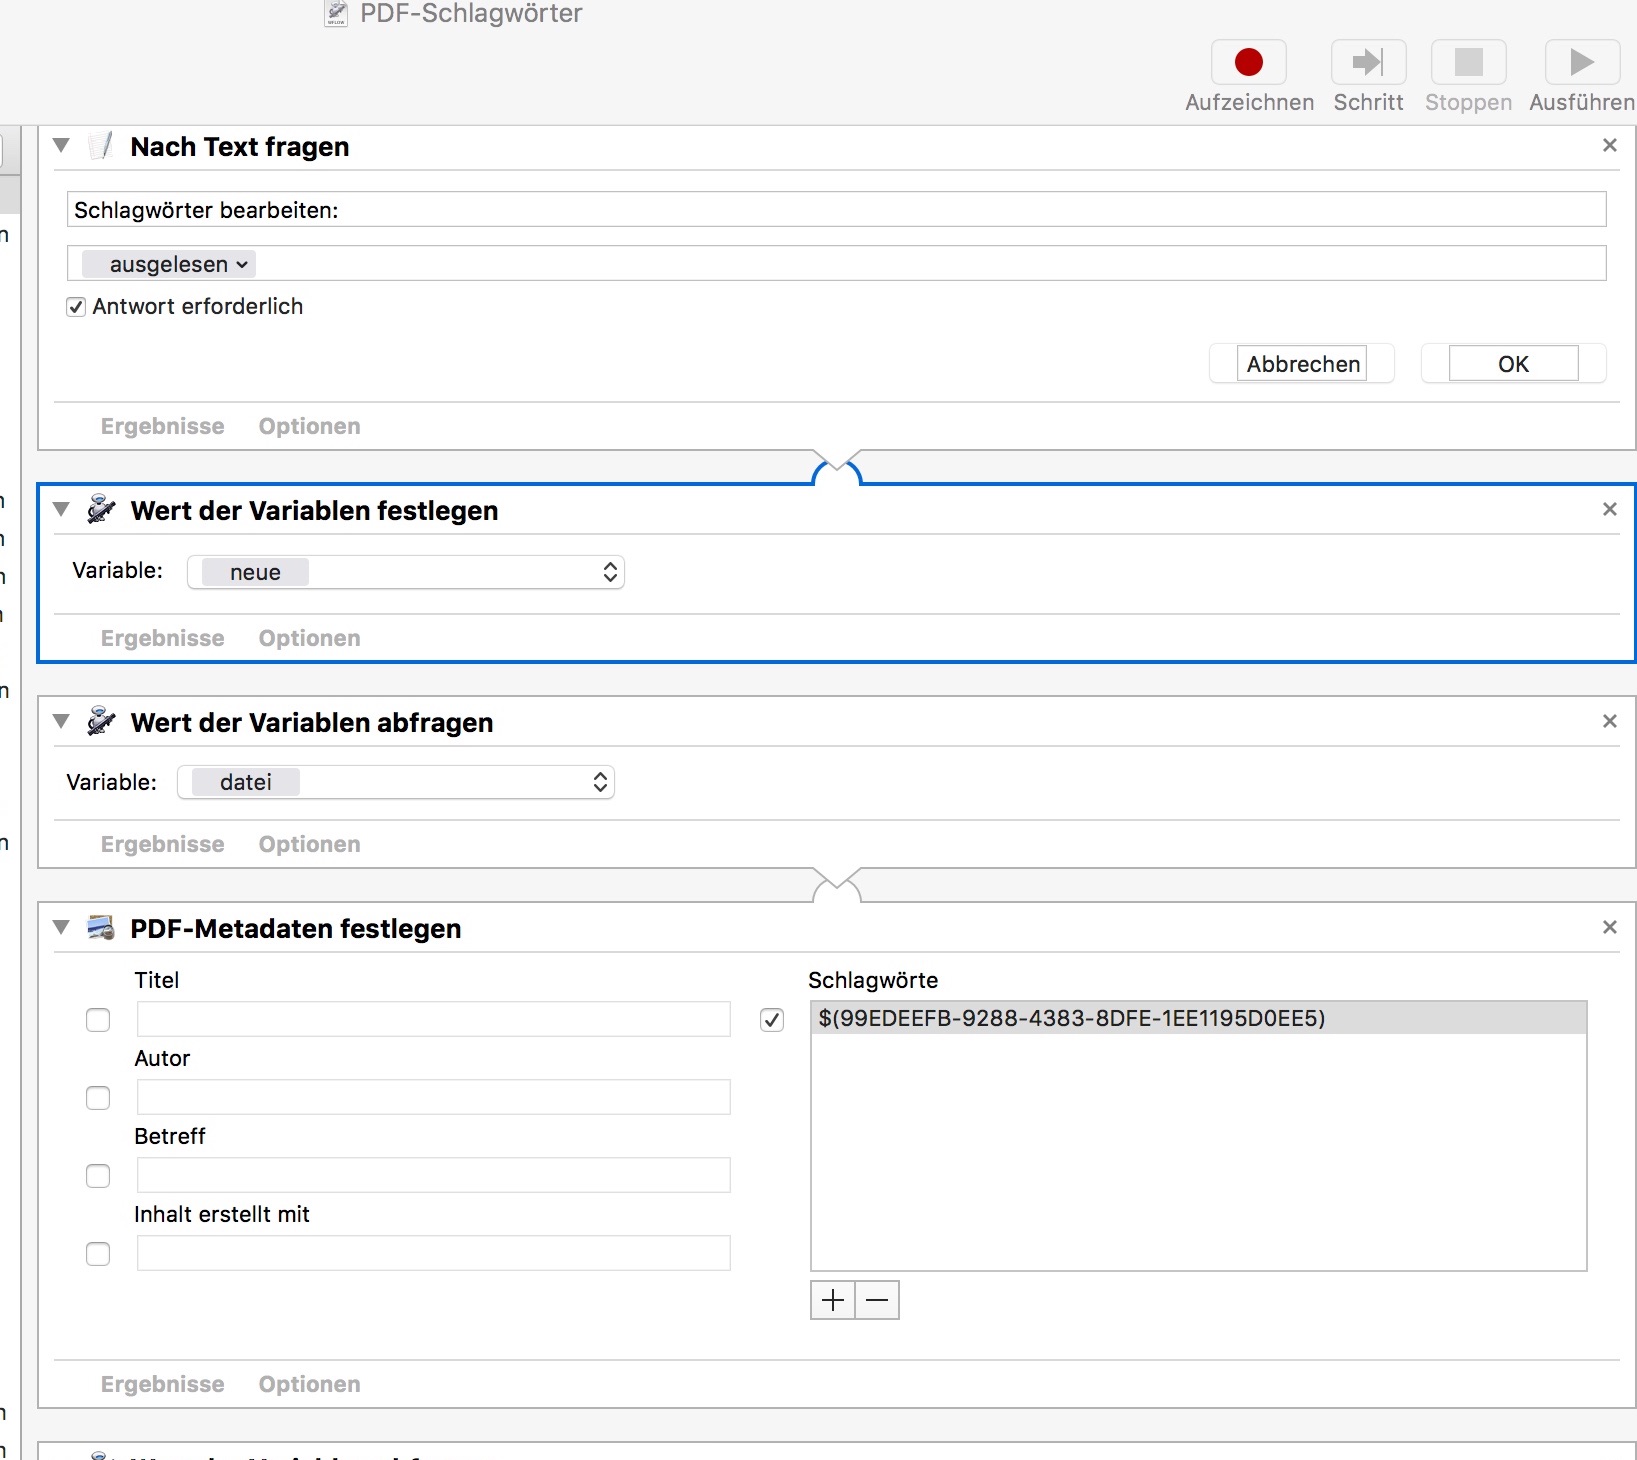This screenshot has height=1460, width=1637.
Task: Open Optionen tab in 'PDF-Metadaten festlegen'
Action: pyautogui.click(x=309, y=1384)
